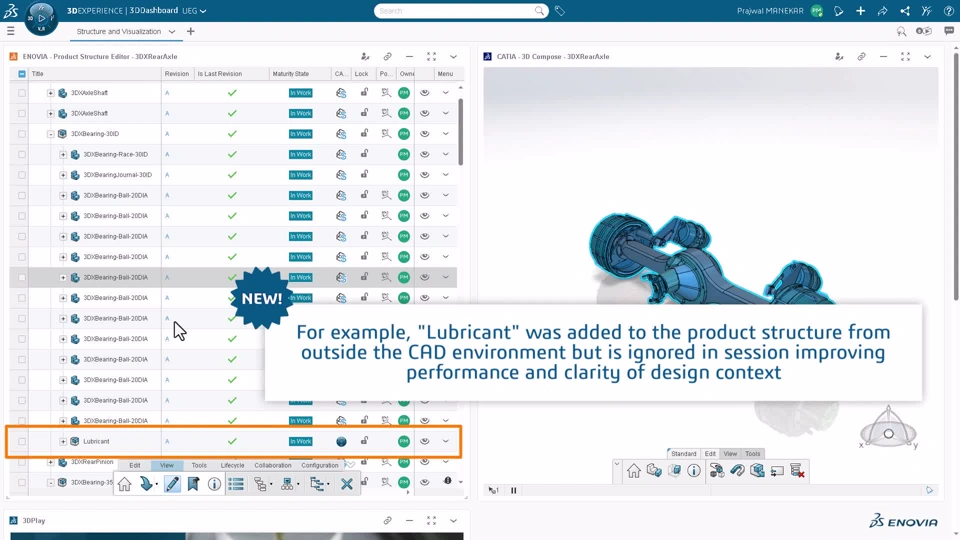Open the Configuration tab in the structure toolbar
Viewport: 960px width, 540px height.
coord(320,465)
